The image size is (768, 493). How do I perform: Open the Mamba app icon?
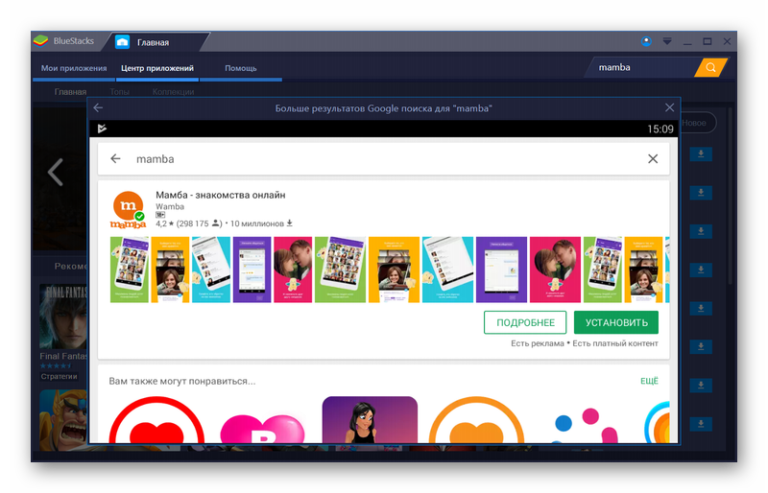click(128, 210)
